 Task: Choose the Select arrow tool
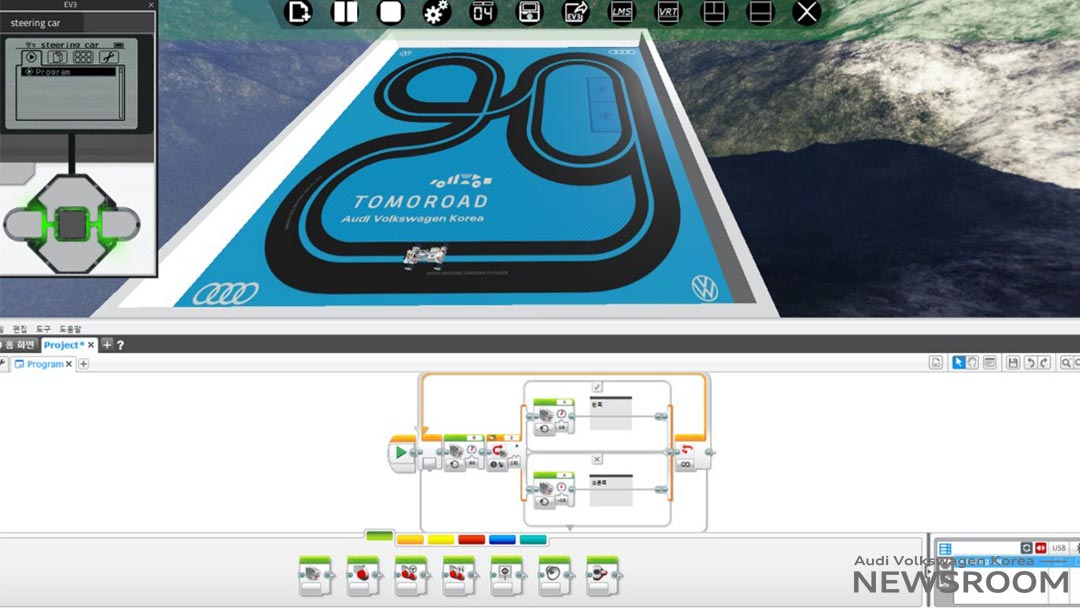pos(958,363)
